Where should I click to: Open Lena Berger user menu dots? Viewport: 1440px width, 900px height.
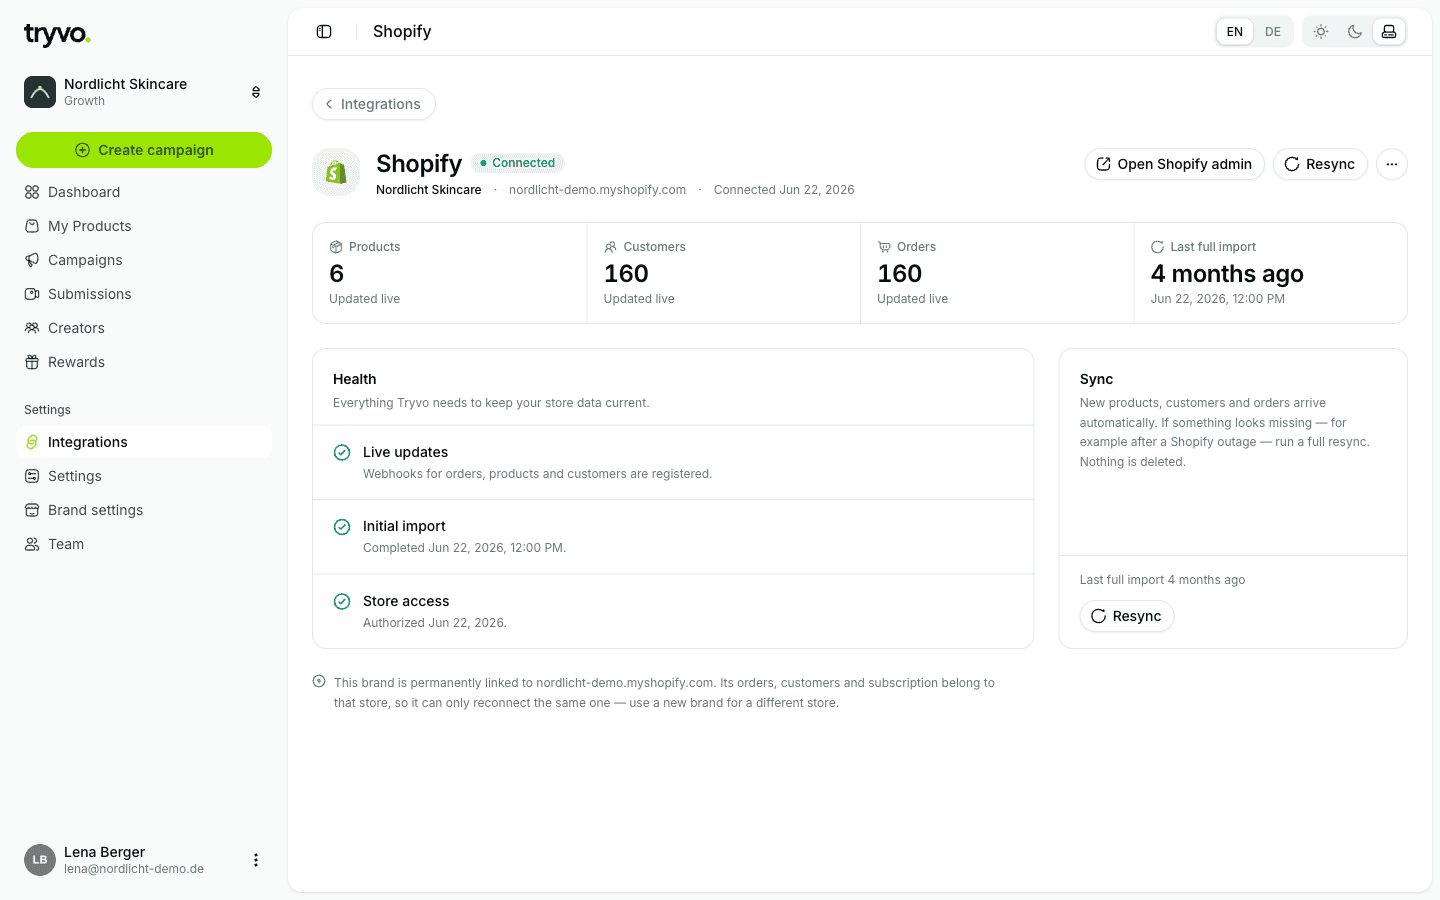point(256,860)
